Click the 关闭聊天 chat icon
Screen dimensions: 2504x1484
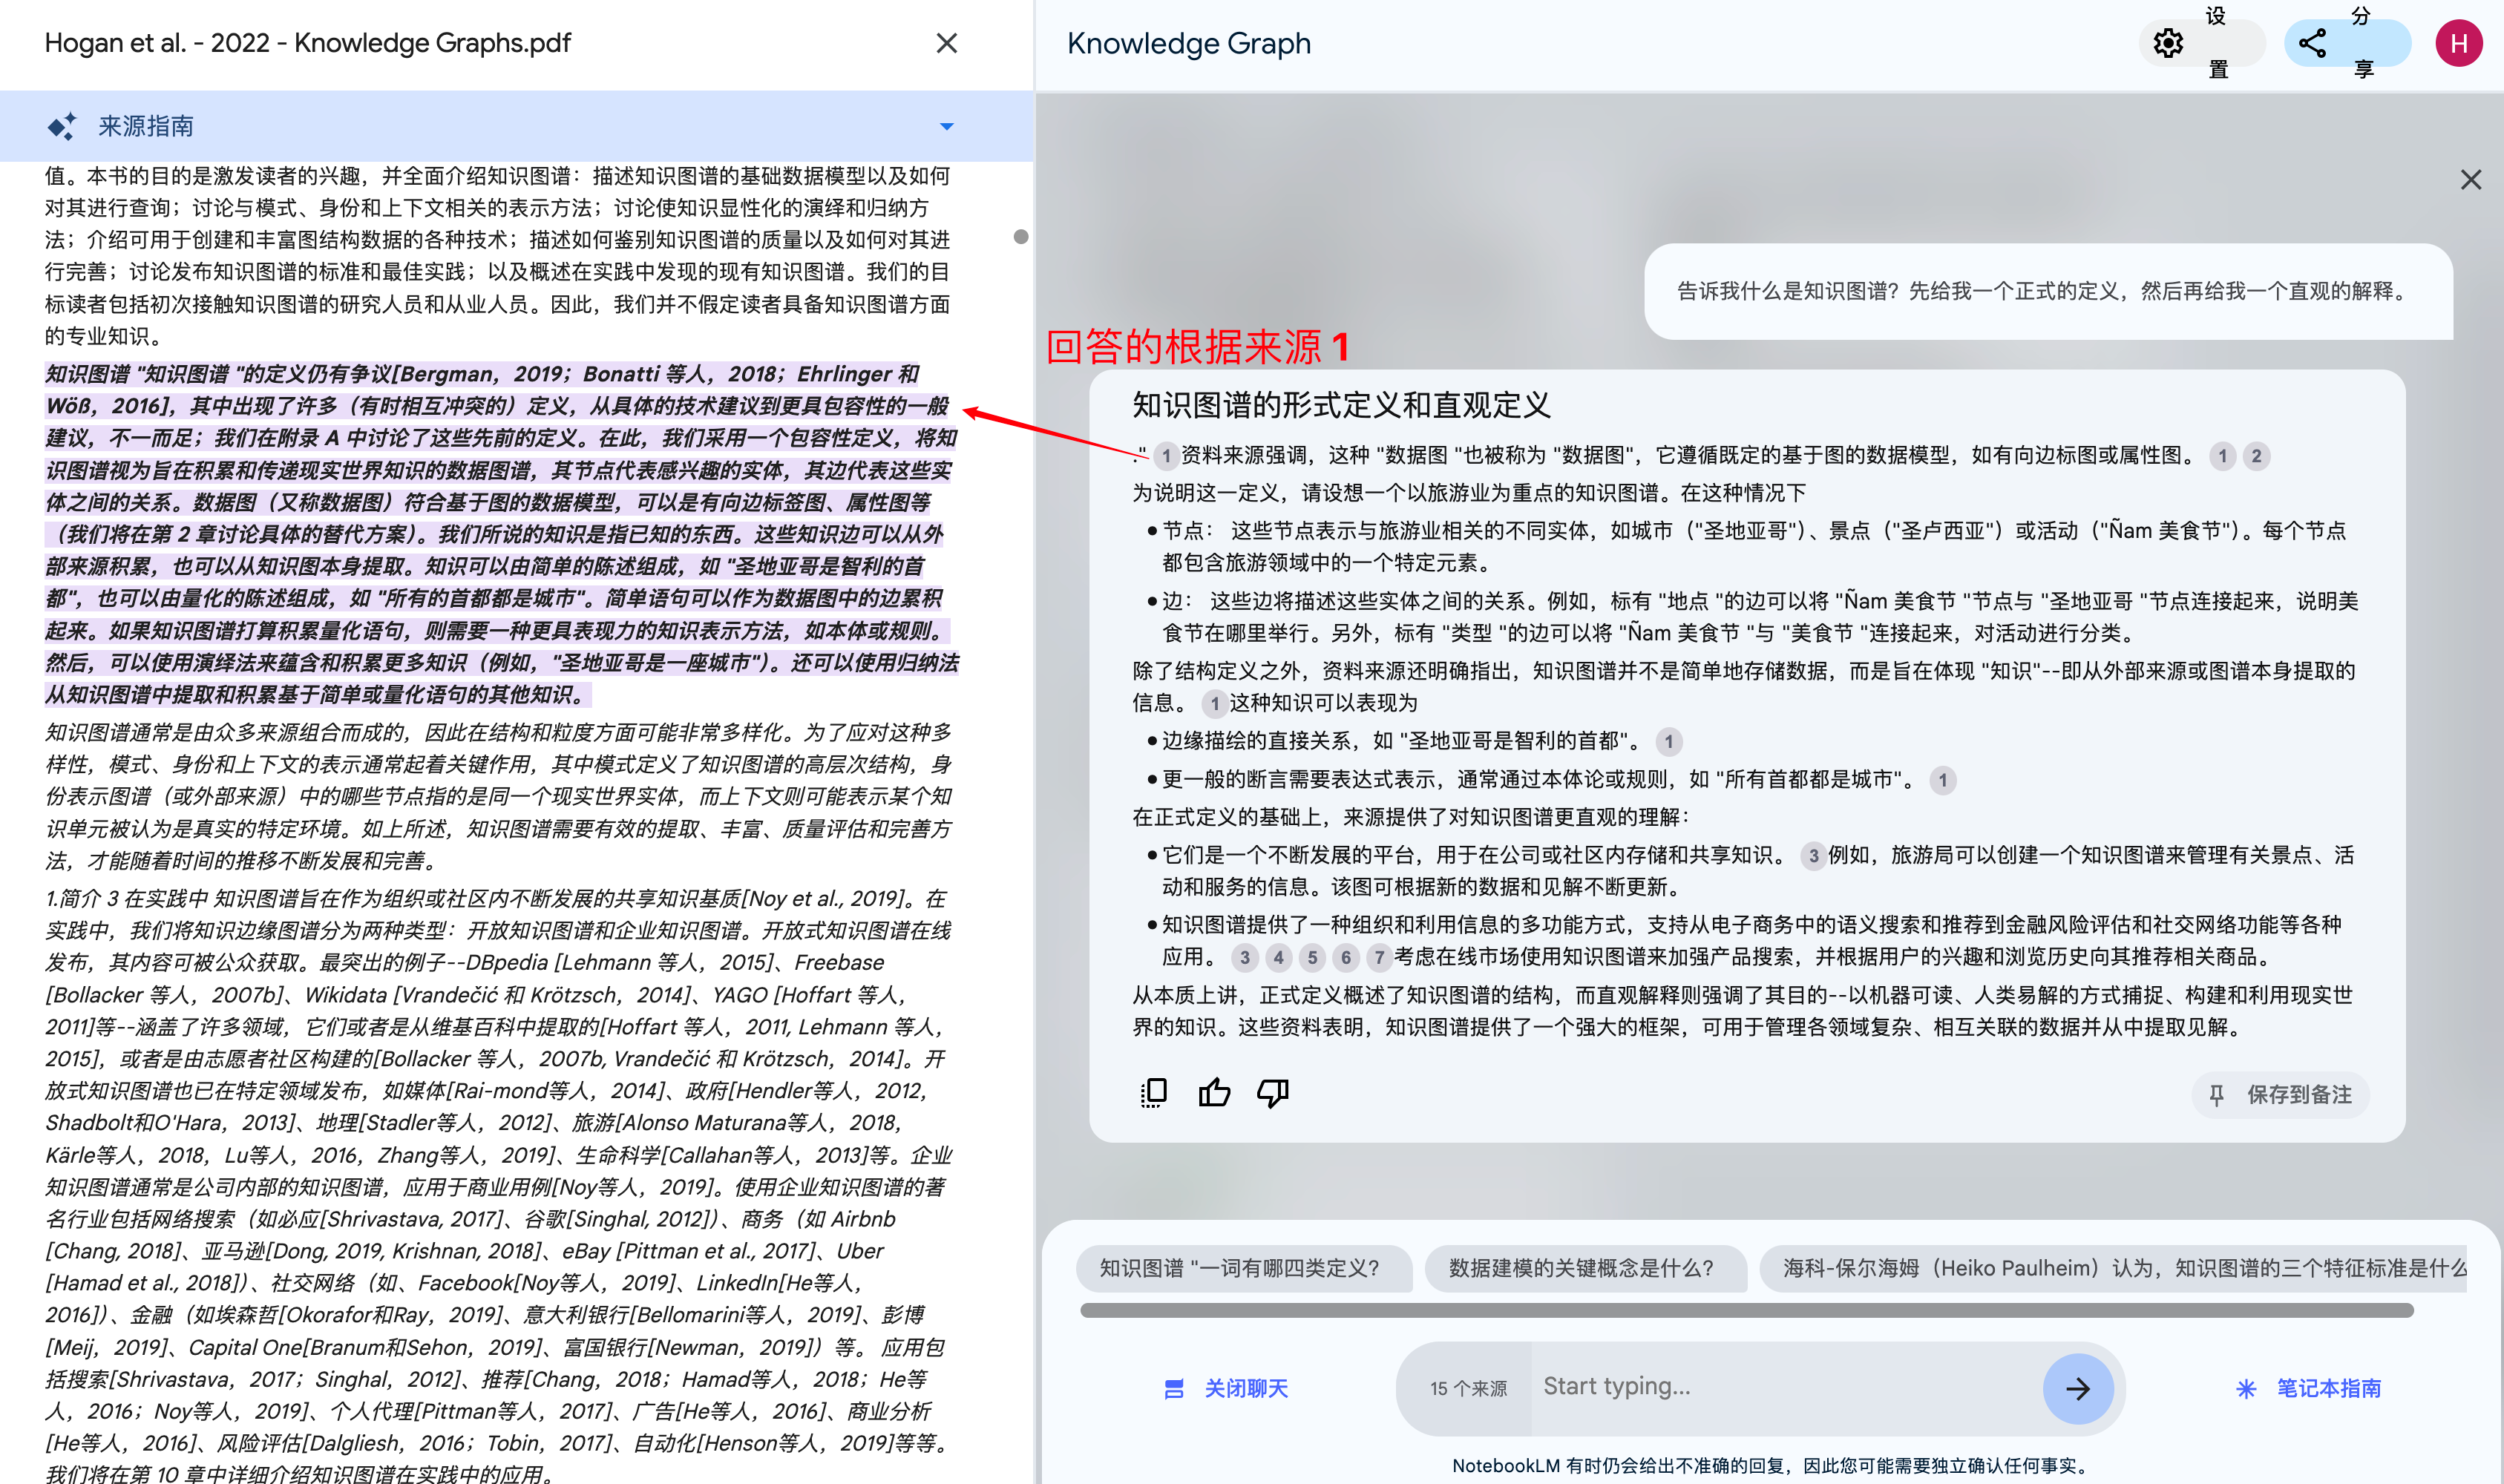point(1174,1388)
